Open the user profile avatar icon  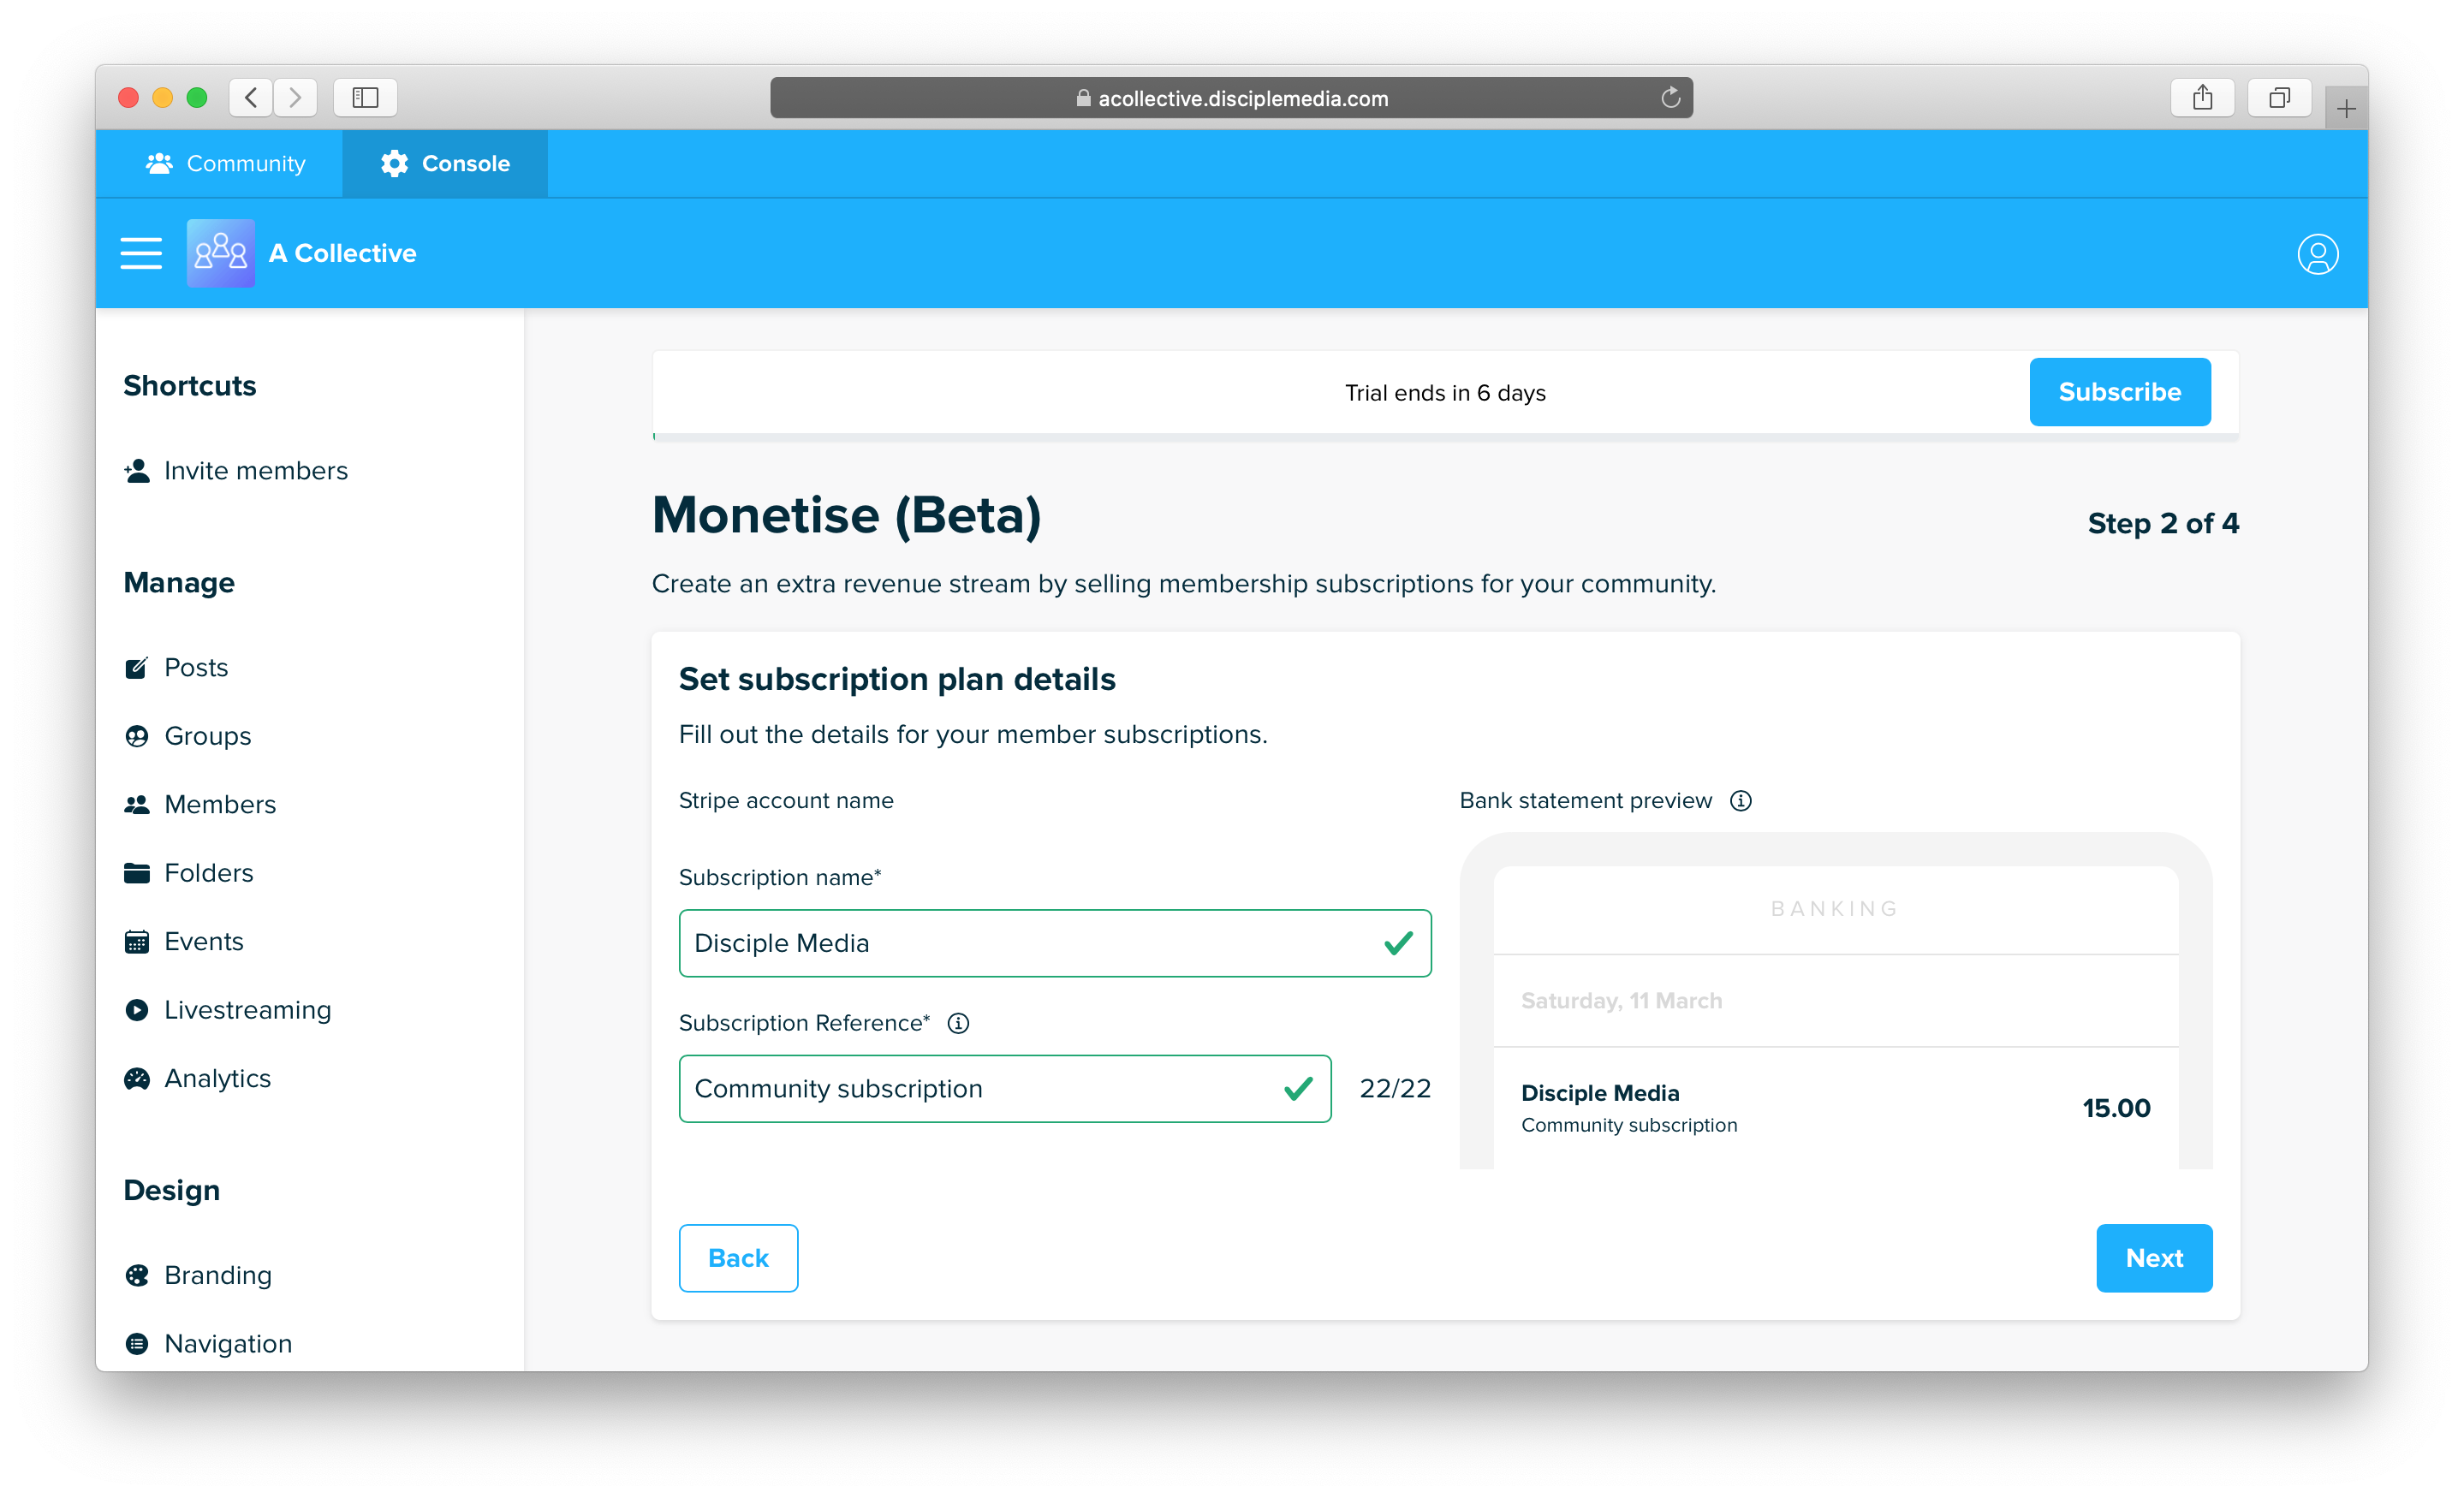[2317, 254]
